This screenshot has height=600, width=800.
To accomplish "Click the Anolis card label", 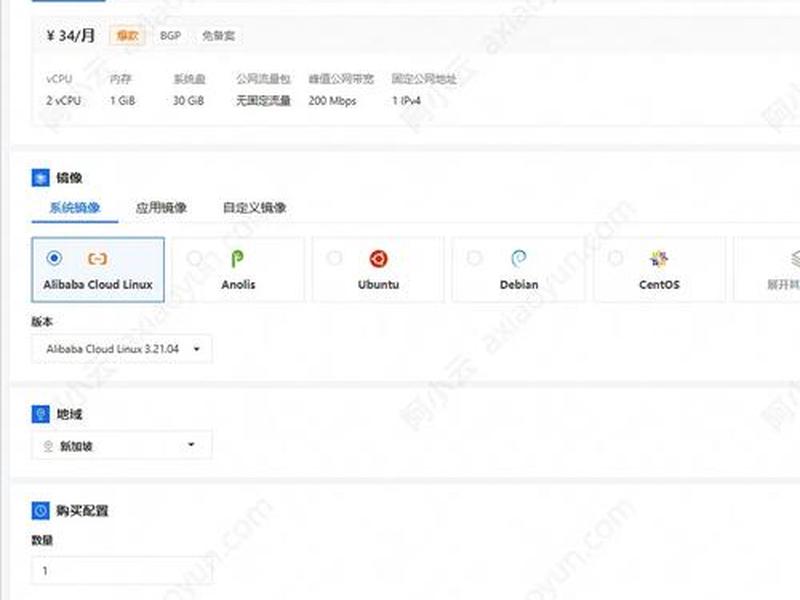I will (x=238, y=285).
